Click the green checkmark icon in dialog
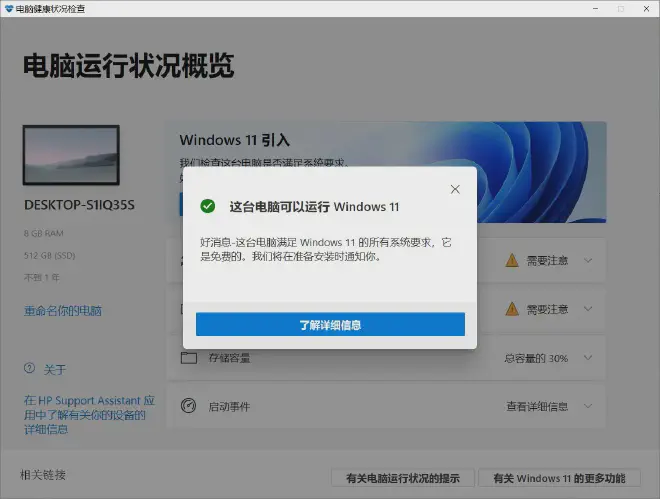Image resolution: width=660 pixels, height=499 pixels. tap(208, 206)
